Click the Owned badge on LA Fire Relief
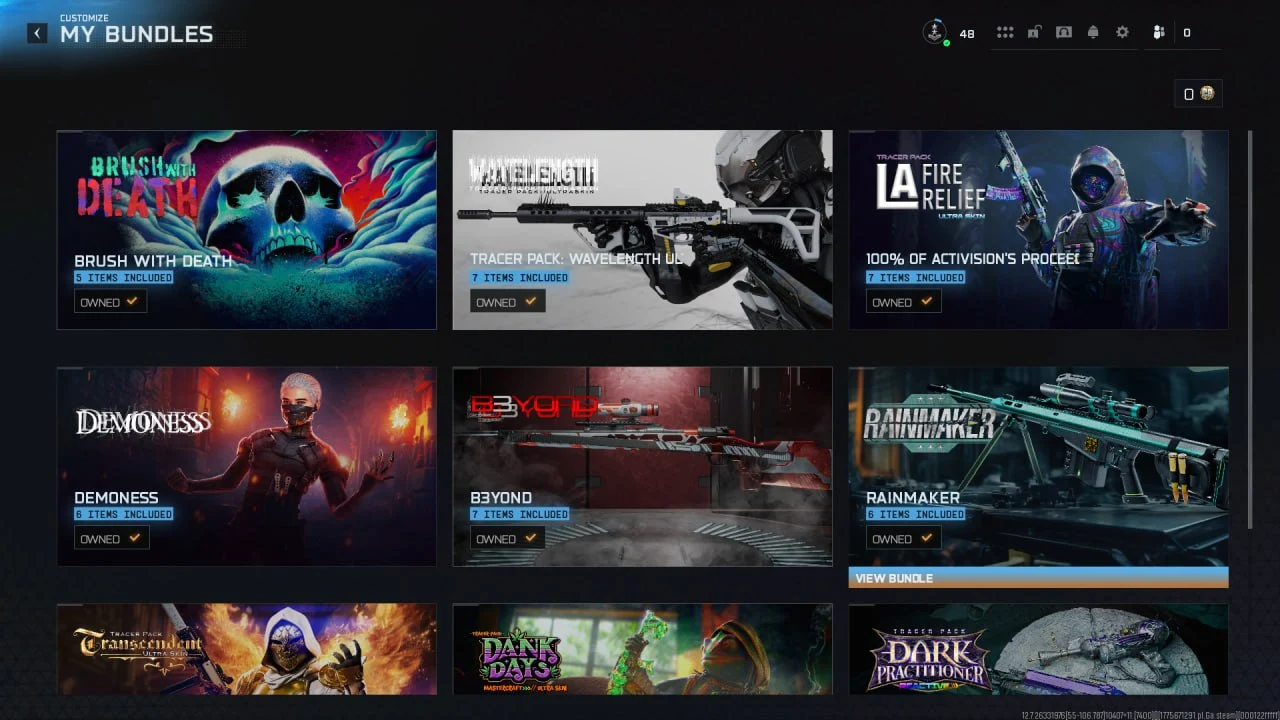The image size is (1280, 720). pyautogui.click(x=903, y=302)
